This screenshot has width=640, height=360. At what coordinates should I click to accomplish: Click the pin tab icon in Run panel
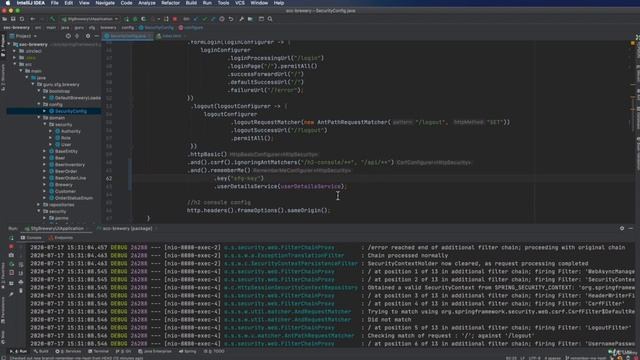[11, 294]
